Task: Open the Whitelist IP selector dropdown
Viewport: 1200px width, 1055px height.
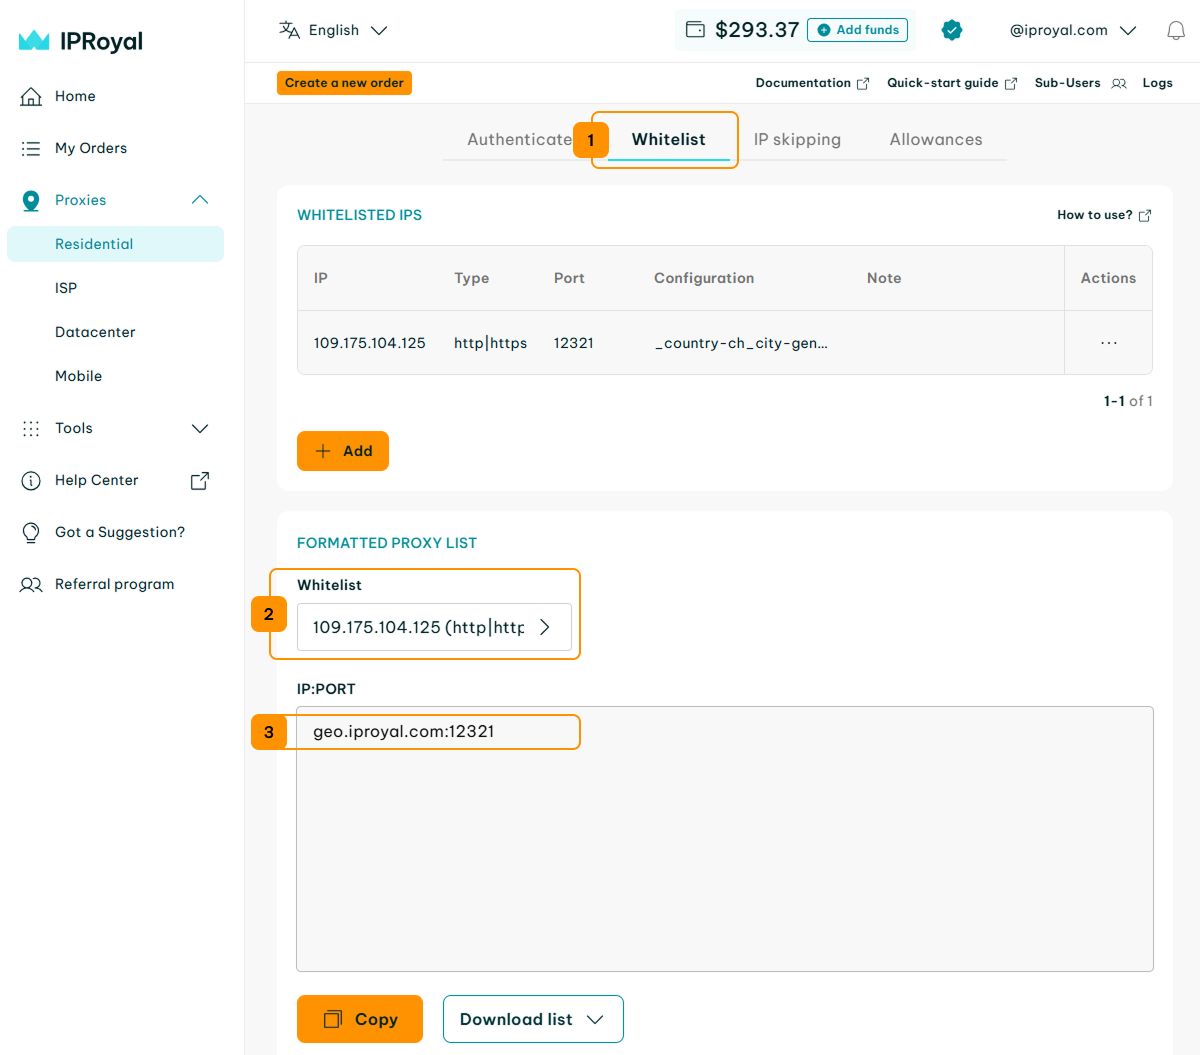Action: click(434, 627)
